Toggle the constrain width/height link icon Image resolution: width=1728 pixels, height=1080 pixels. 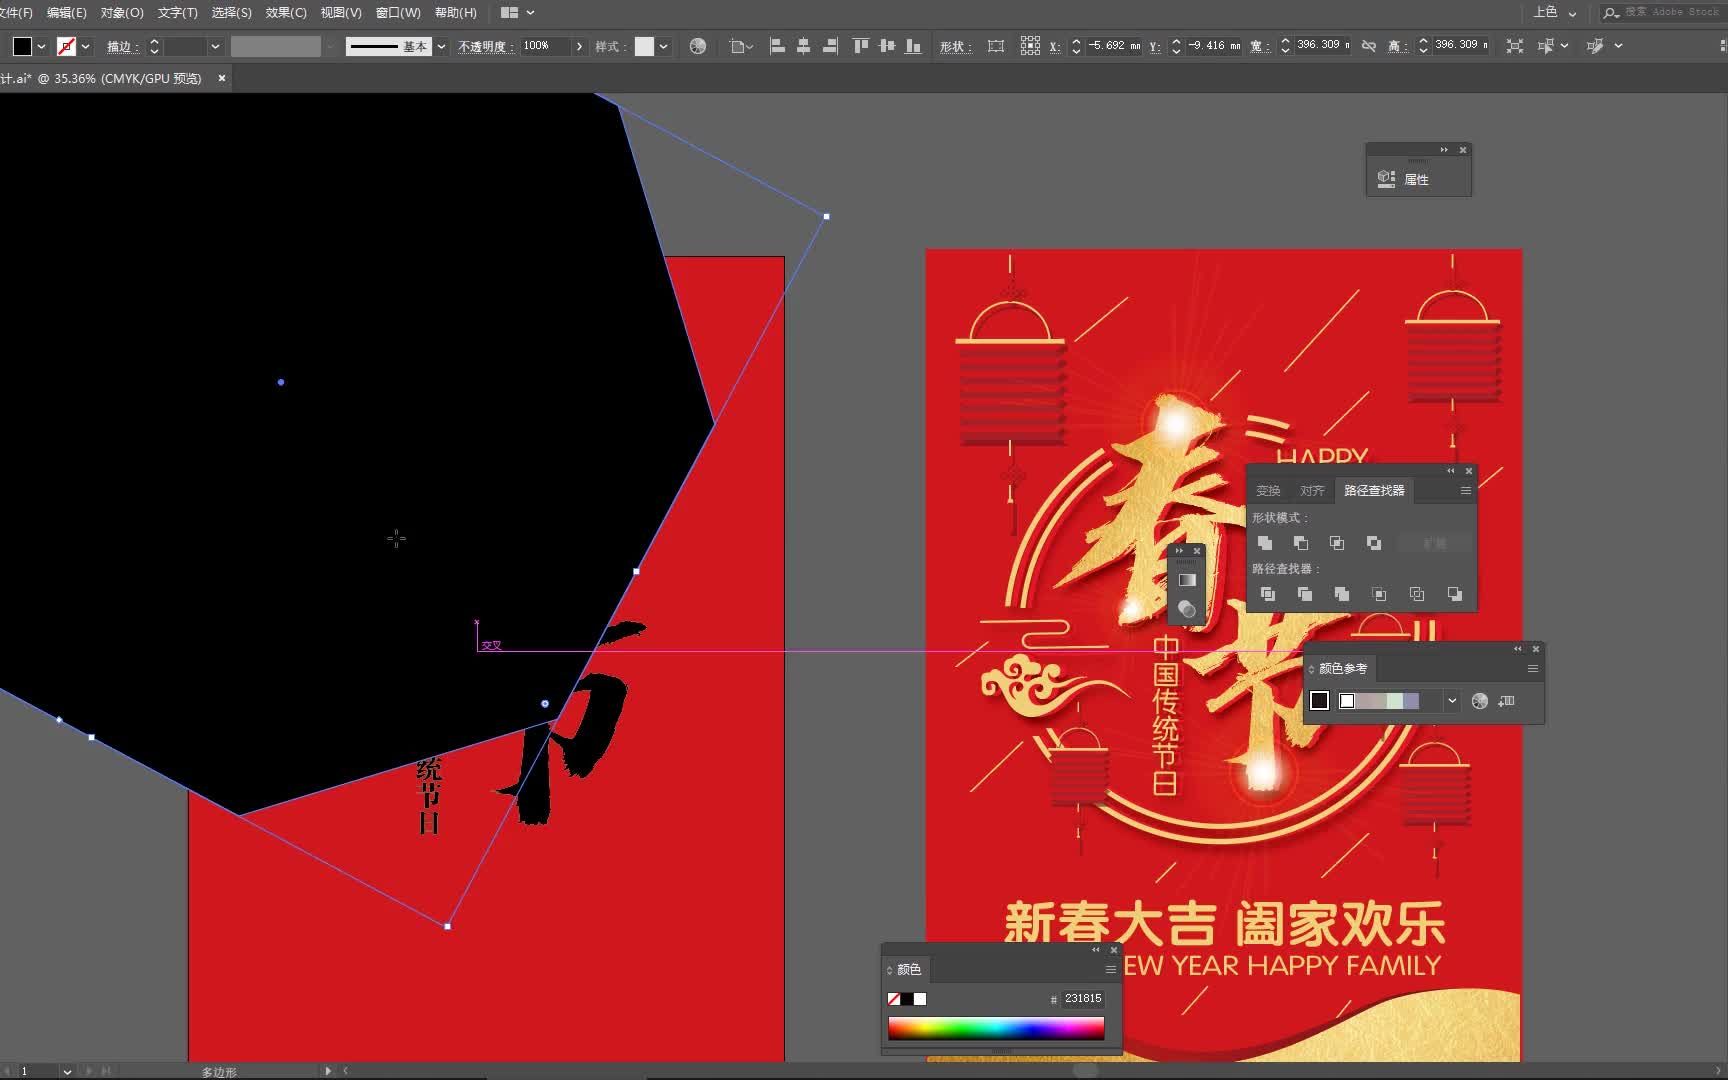pyautogui.click(x=1369, y=46)
